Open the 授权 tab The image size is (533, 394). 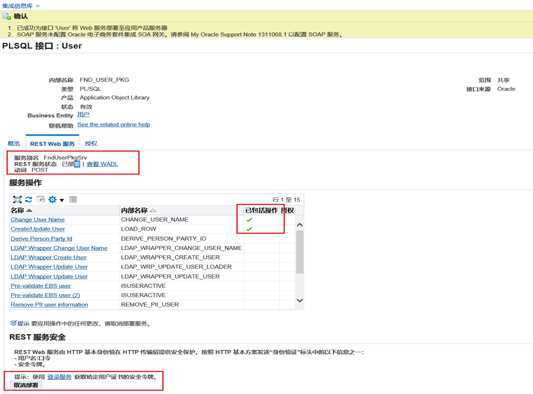coord(91,143)
